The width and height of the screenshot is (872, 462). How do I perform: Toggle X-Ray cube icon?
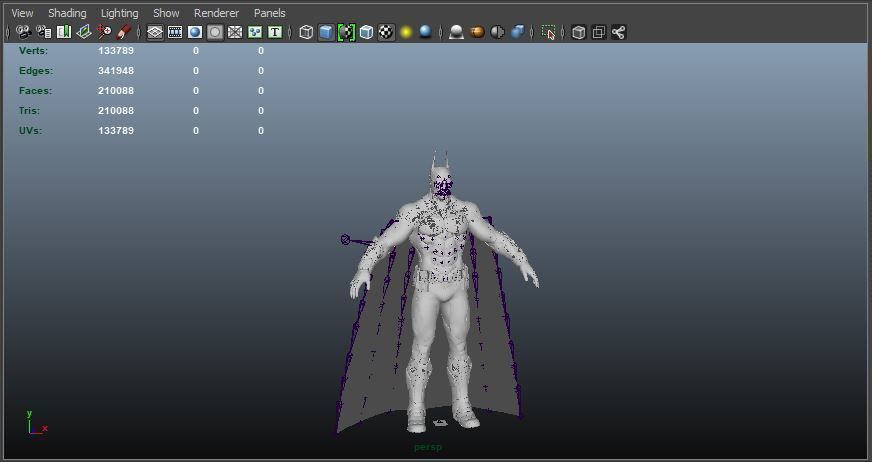point(579,32)
